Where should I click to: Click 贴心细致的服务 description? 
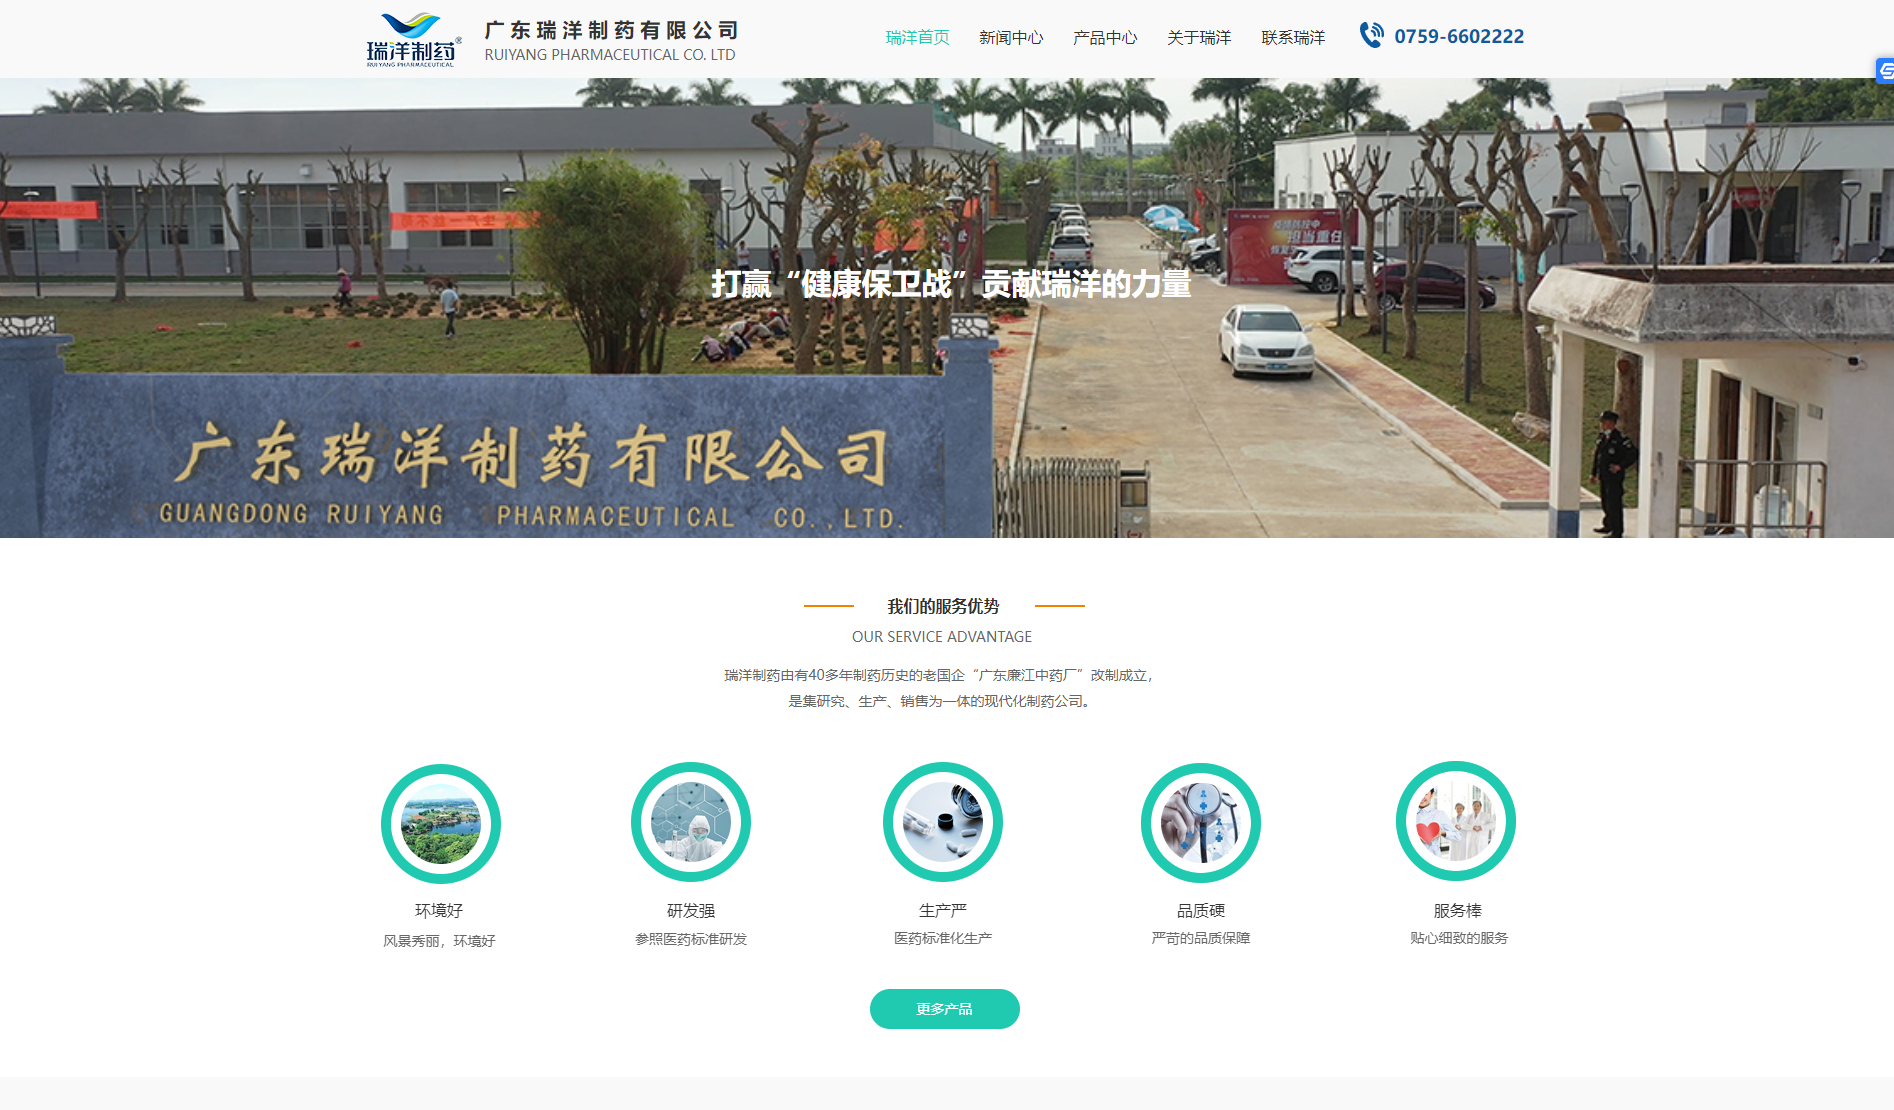tap(1459, 938)
